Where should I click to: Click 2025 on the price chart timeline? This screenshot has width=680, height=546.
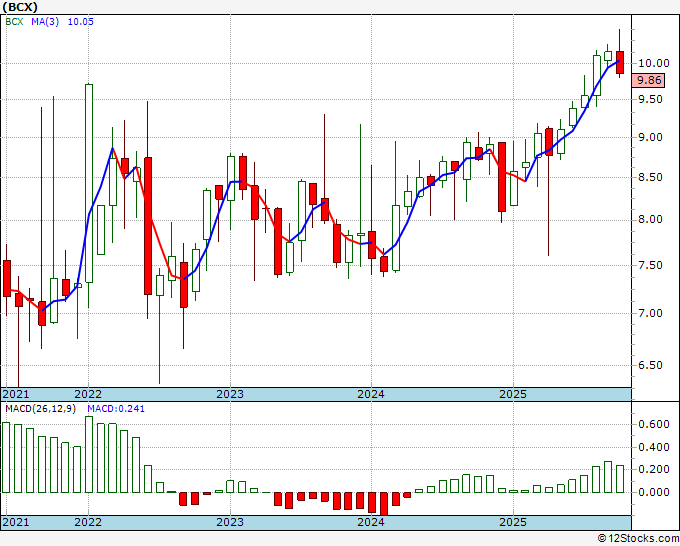[513, 394]
